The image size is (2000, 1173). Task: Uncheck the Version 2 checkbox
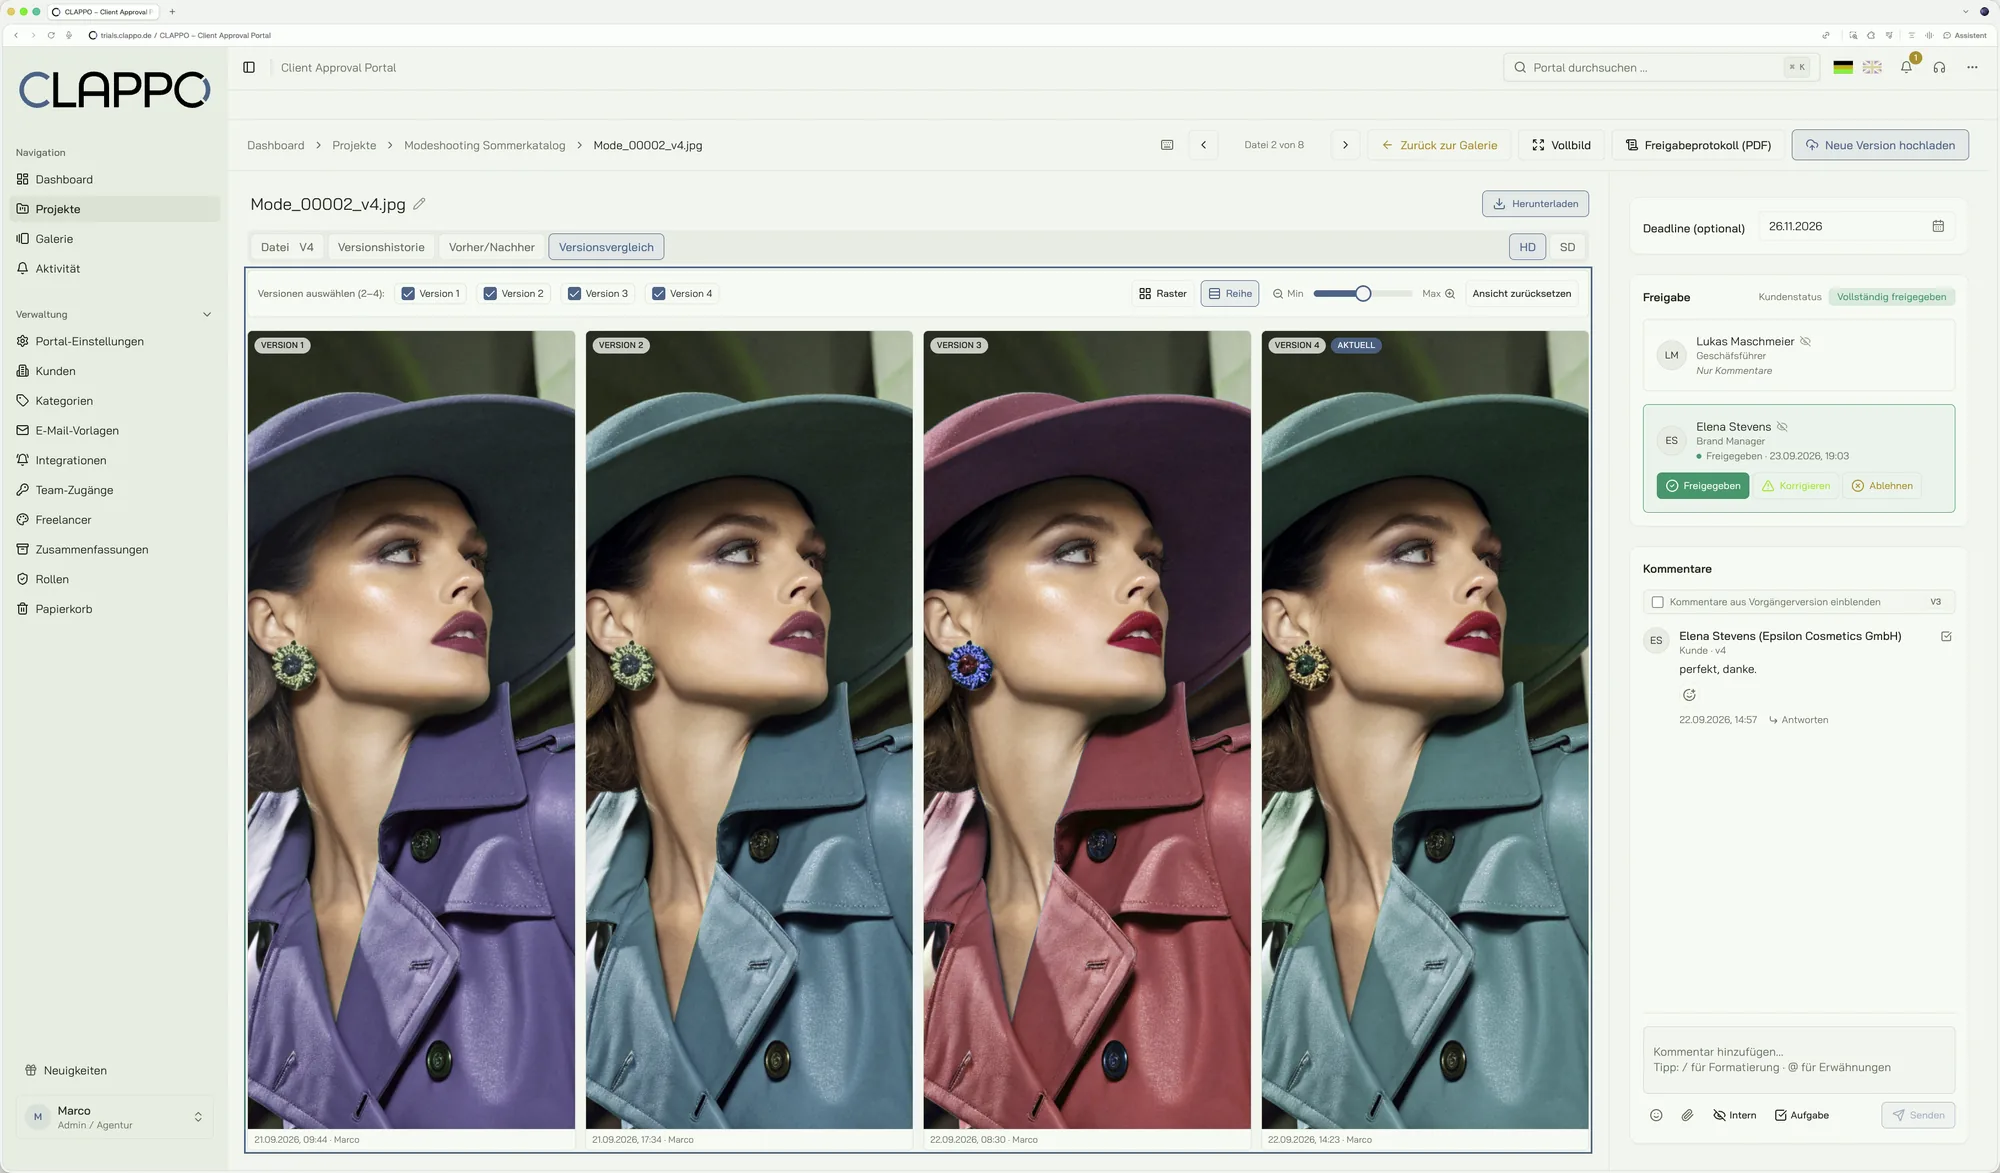click(490, 294)
